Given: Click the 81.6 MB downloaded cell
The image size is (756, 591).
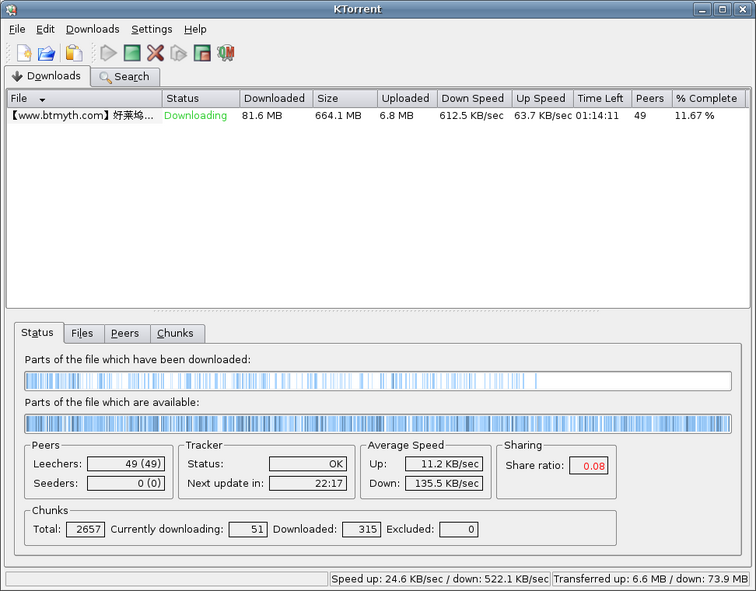Looking at the screenshot, I should coord(262,116).
